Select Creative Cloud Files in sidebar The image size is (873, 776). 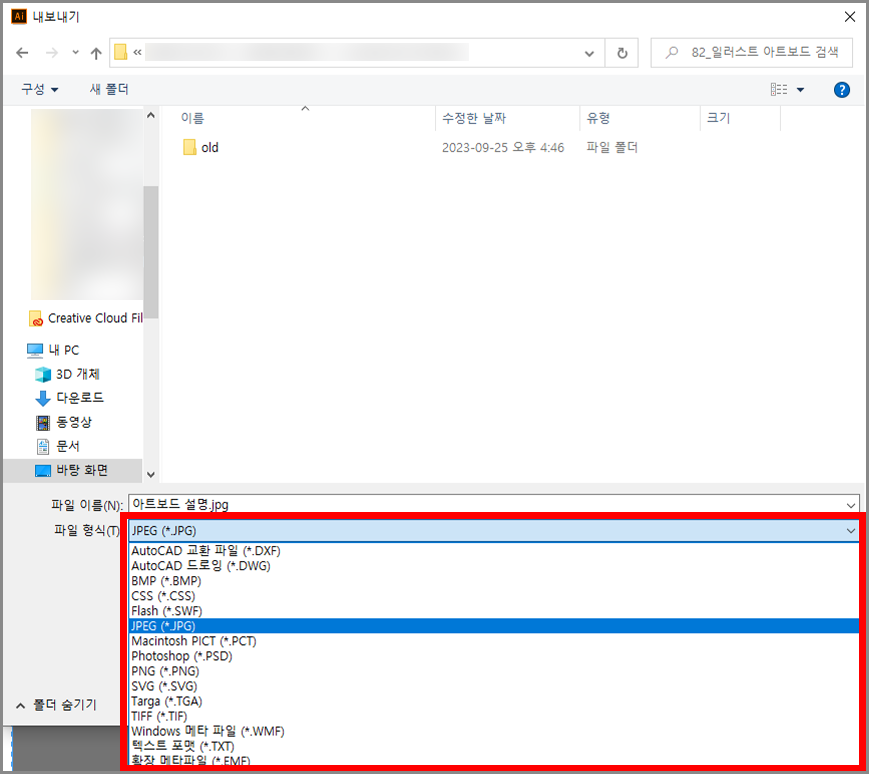[94, 318]
